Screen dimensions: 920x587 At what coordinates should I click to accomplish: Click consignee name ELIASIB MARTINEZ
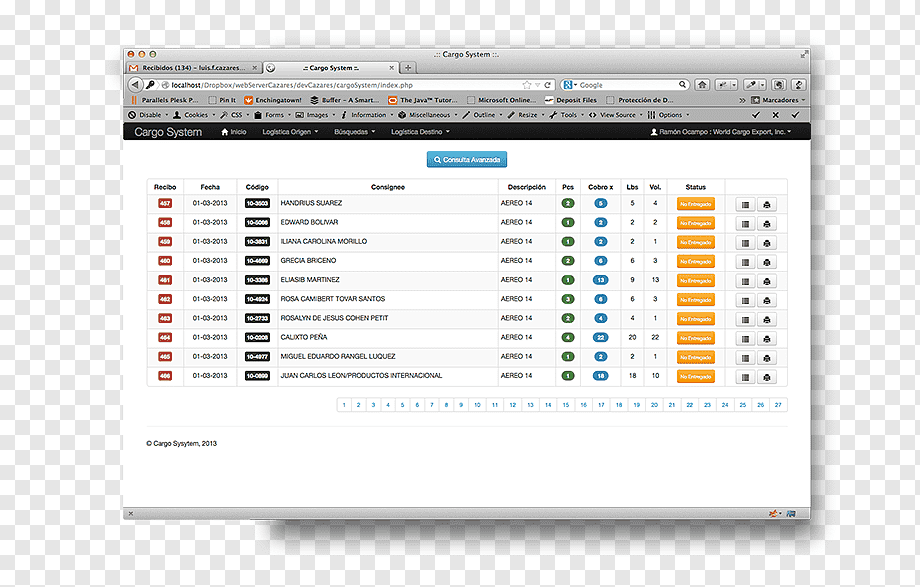point(310,280)
